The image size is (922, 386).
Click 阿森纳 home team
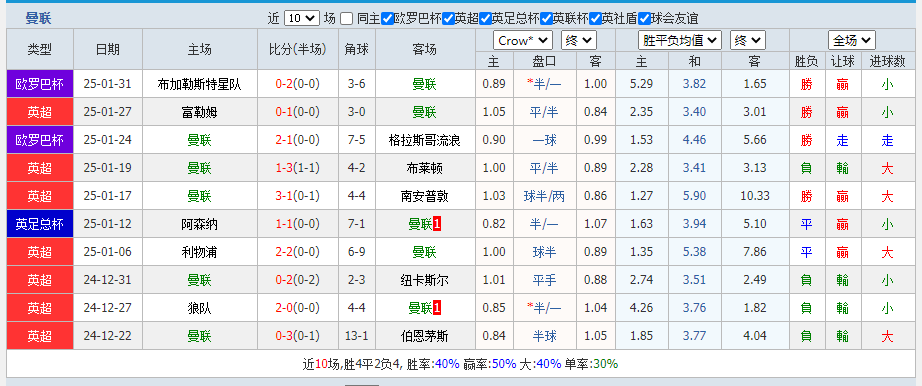[200, 224]
